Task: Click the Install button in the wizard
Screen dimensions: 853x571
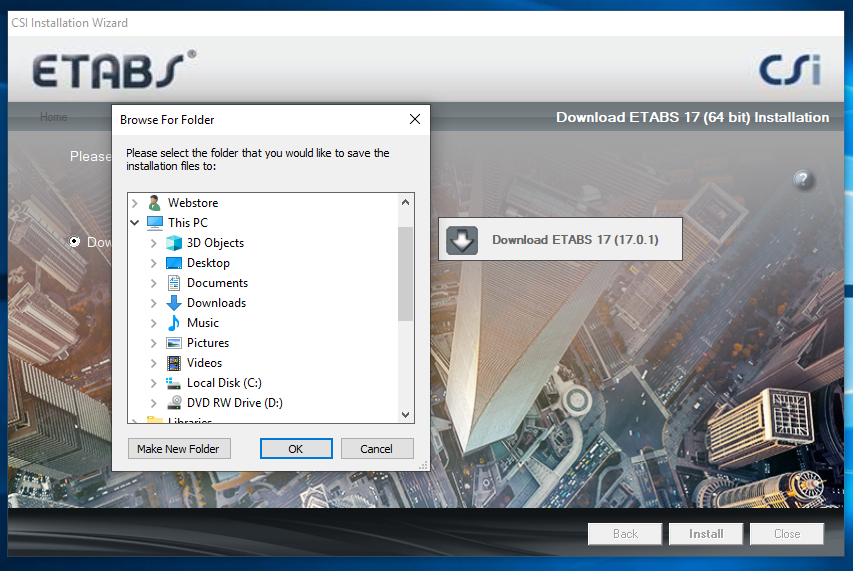Action: [x=706, y=534]
